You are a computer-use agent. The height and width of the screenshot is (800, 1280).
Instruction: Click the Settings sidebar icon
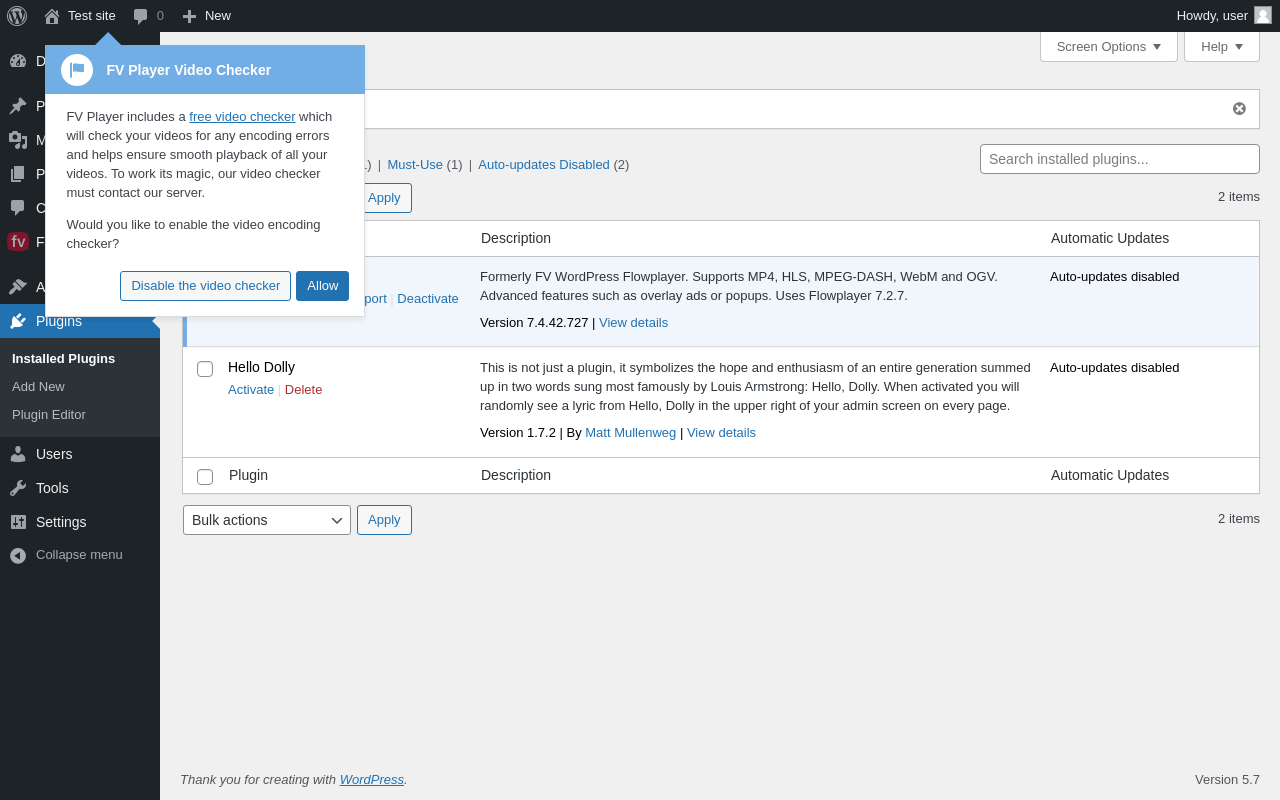point(18,522)
